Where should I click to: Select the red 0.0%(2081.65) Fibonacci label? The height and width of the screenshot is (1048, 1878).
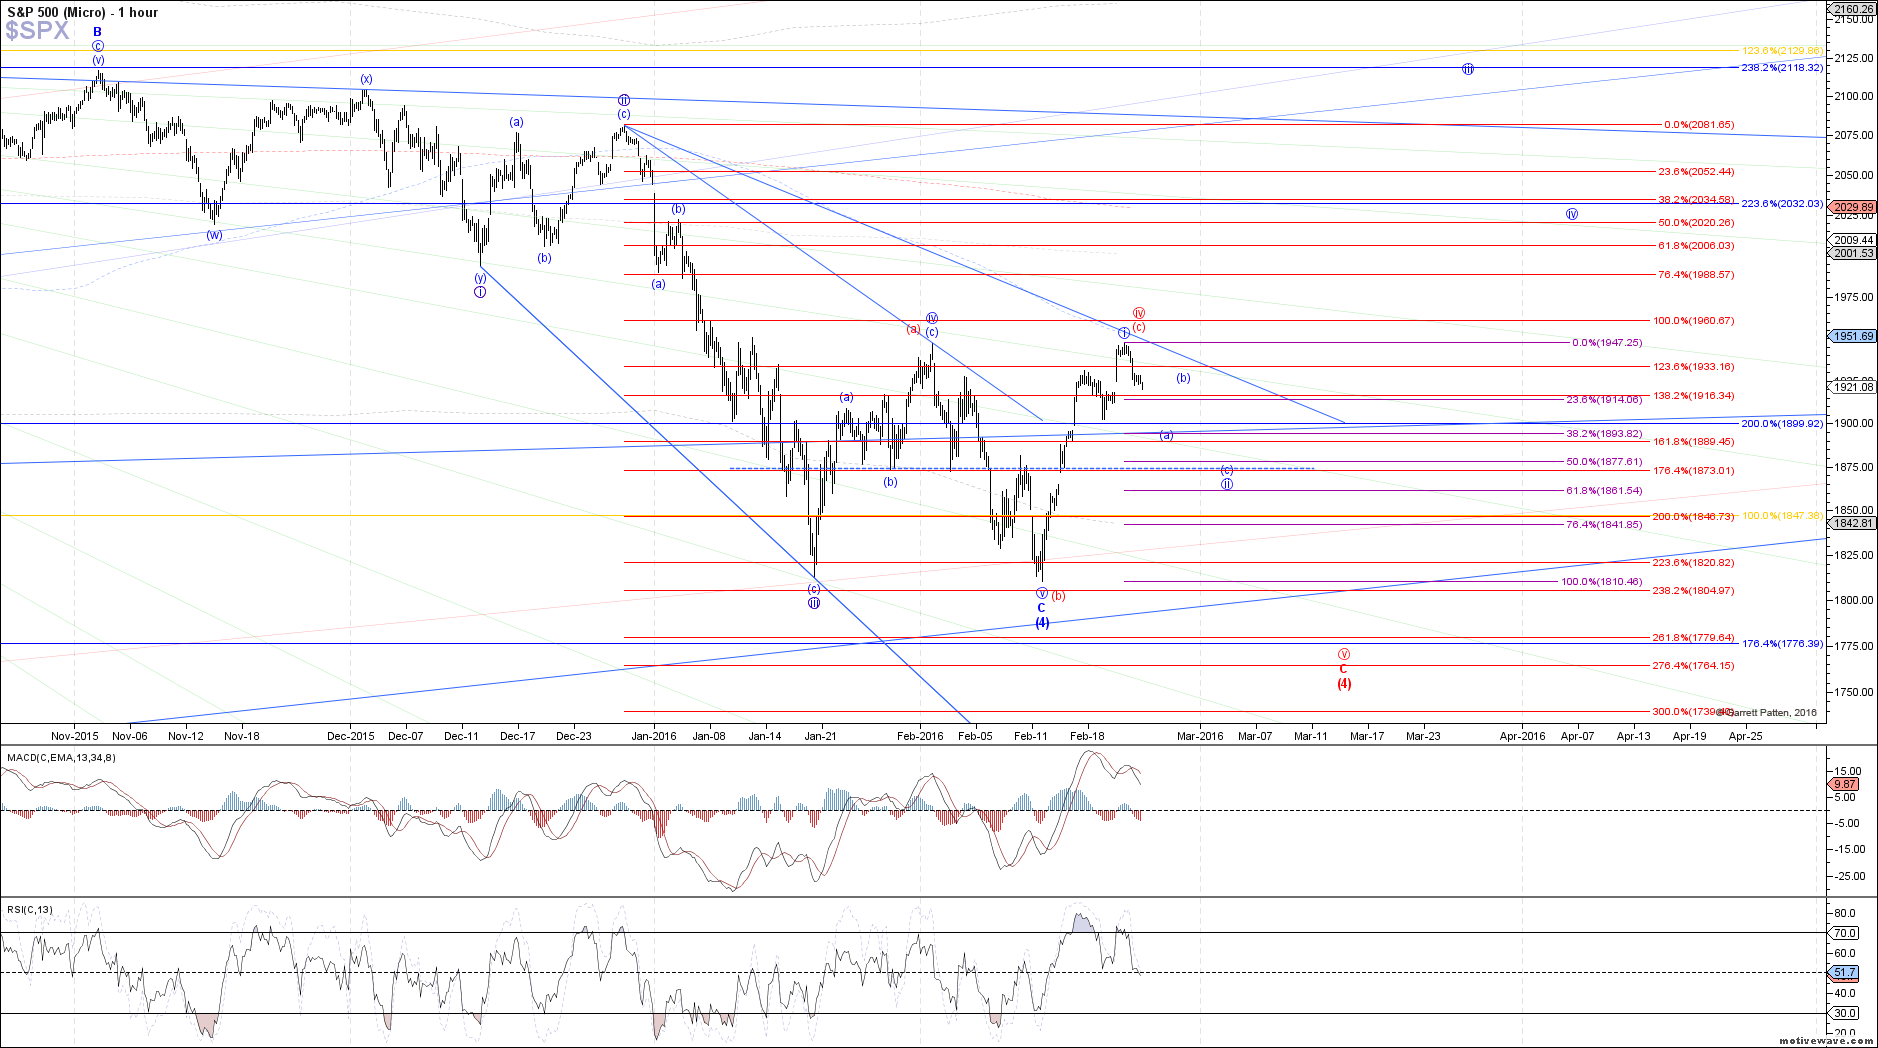pyautogui.click(x=1699, y=125)
